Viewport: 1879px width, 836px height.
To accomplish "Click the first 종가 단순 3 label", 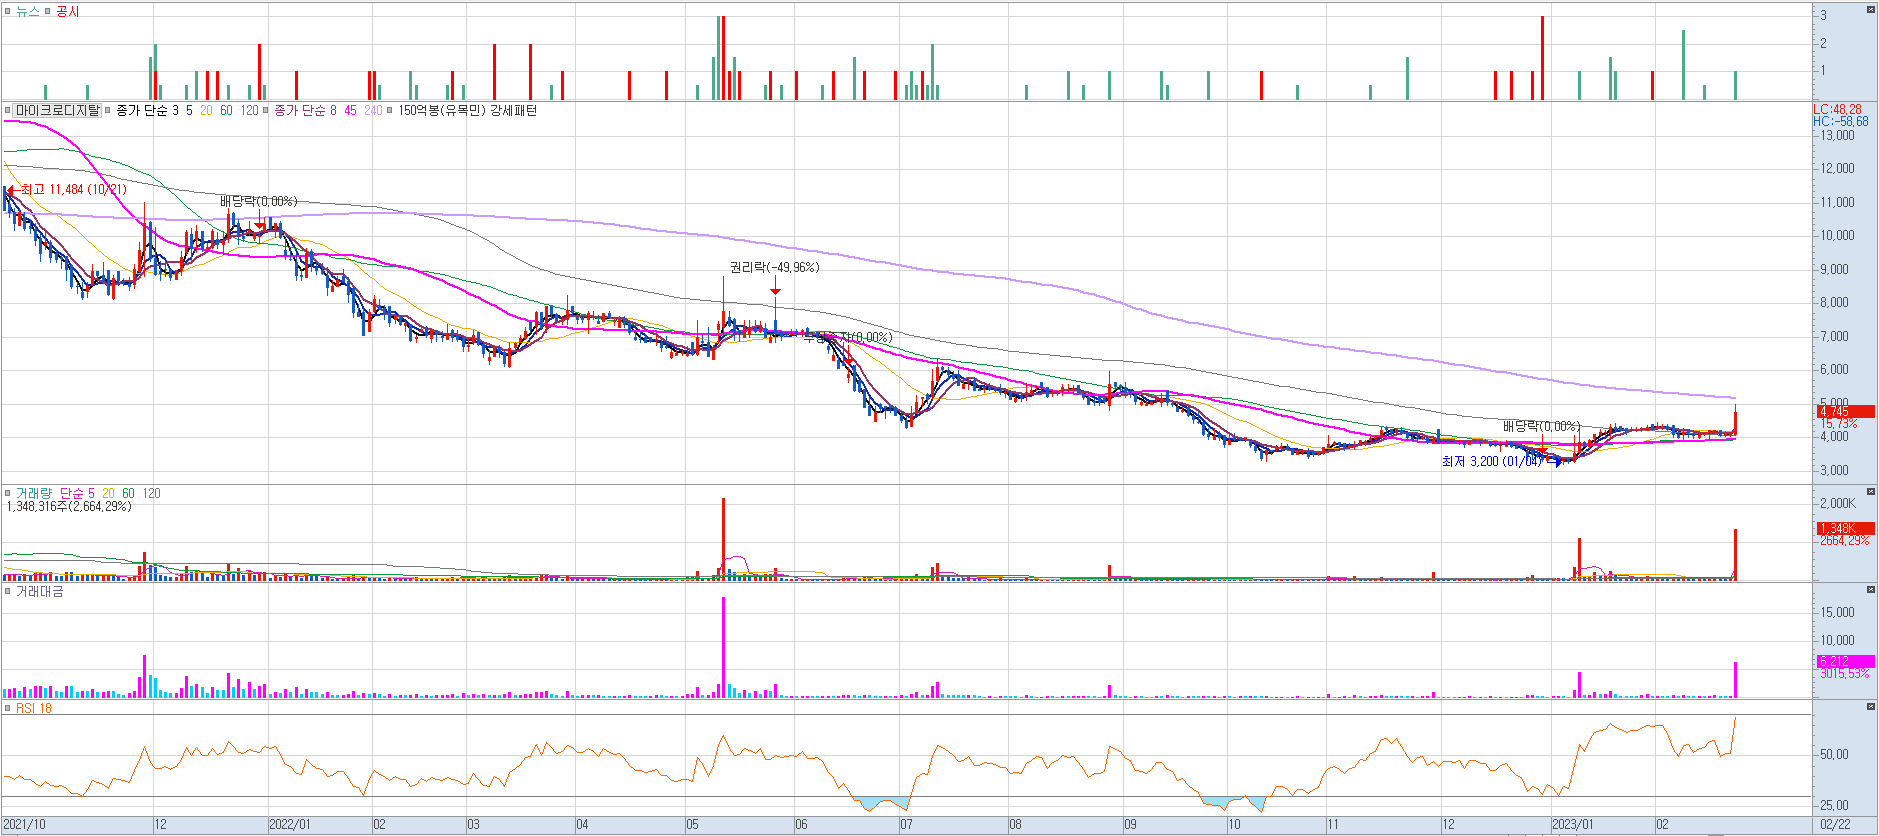I will [x=147, y=111].
